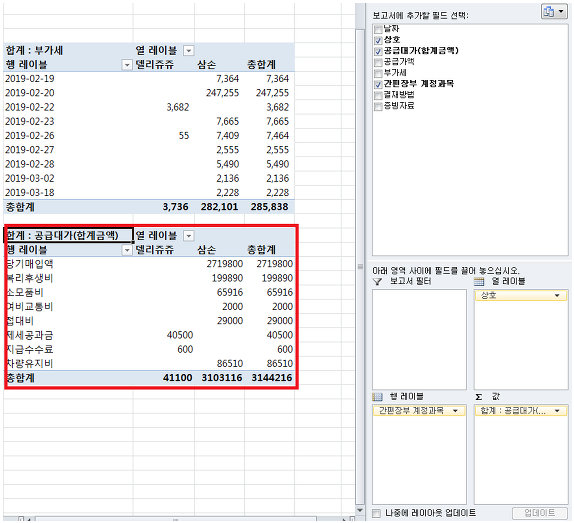Click the 열 레이블 area icon

479,281
